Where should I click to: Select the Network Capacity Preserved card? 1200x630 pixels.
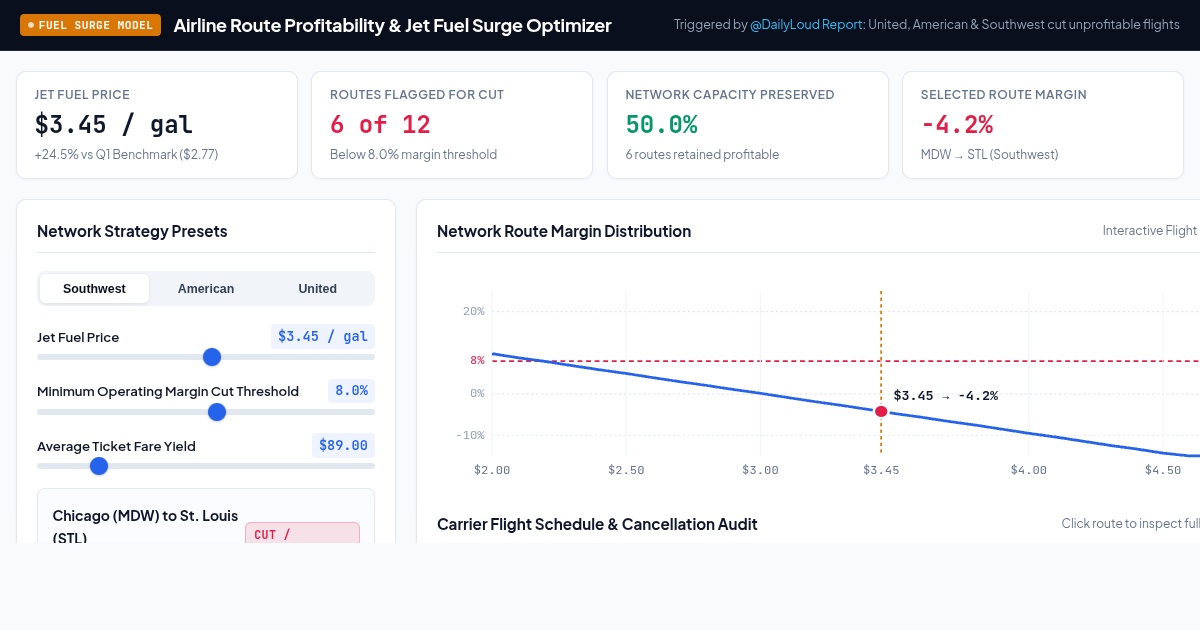tap(748, 125)
